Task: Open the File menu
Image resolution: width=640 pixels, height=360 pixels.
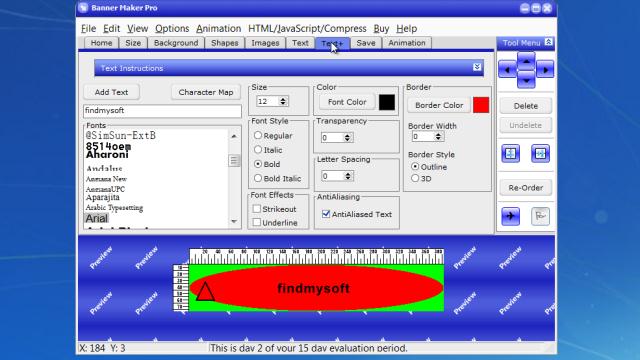Action: tap(89, 29)
